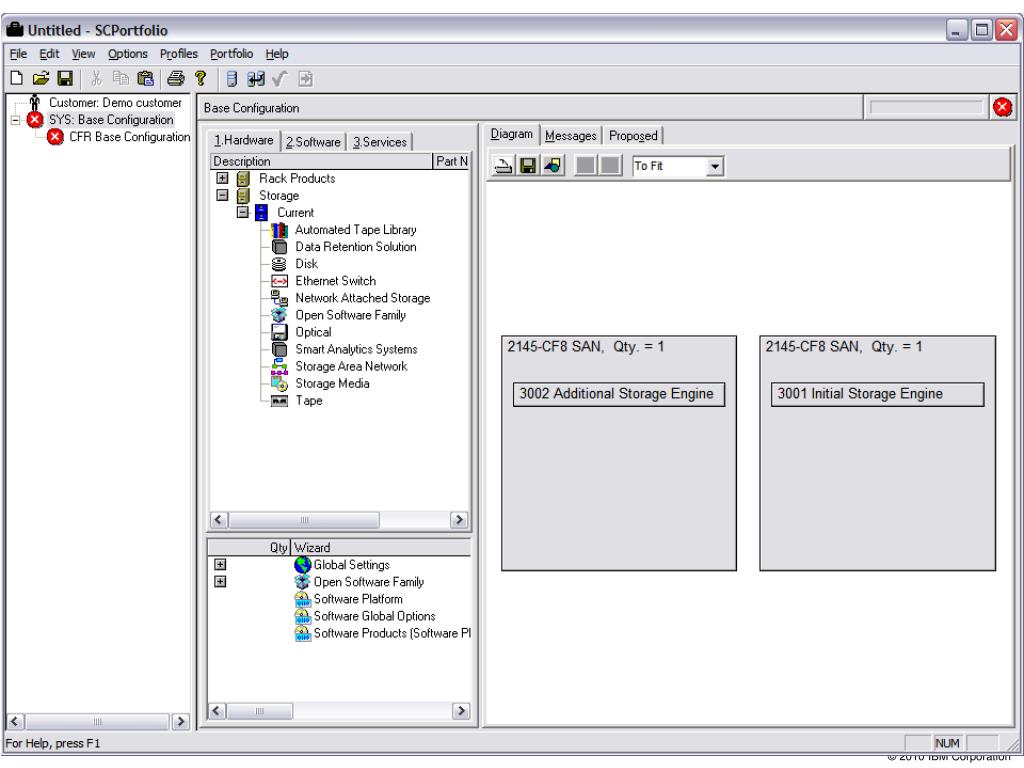Select the Tape item
The height and width of the screenshot is (768, 1024).
(x=309, y=400)
